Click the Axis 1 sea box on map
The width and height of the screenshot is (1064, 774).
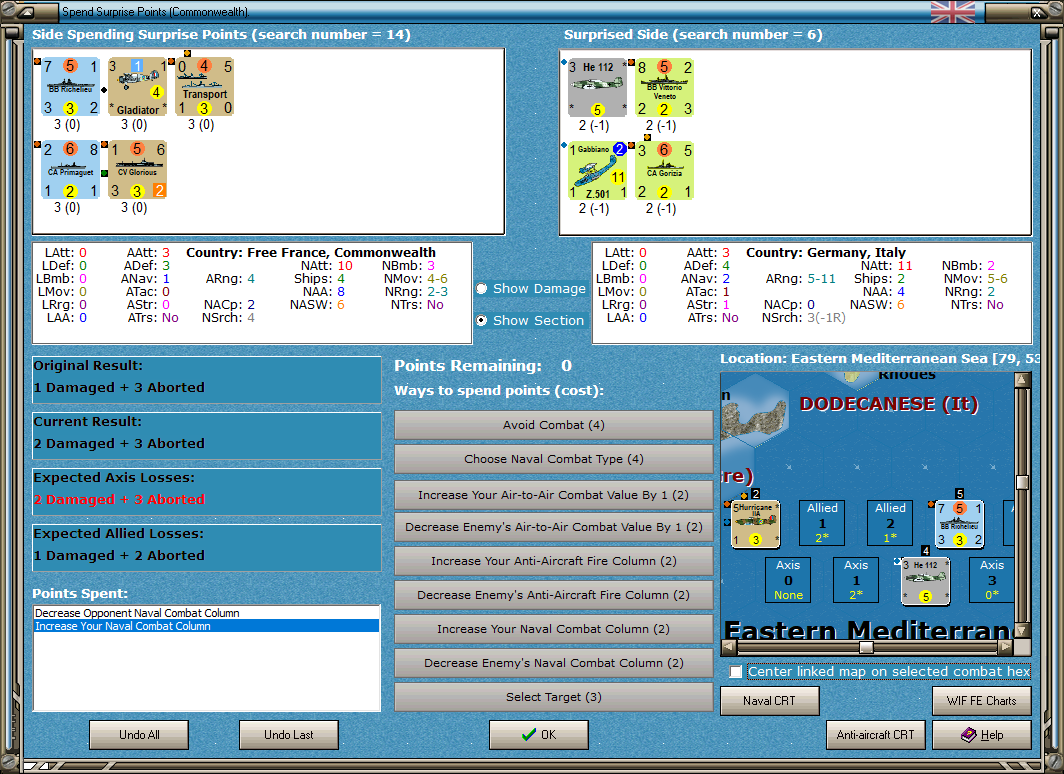coord(856,580)
